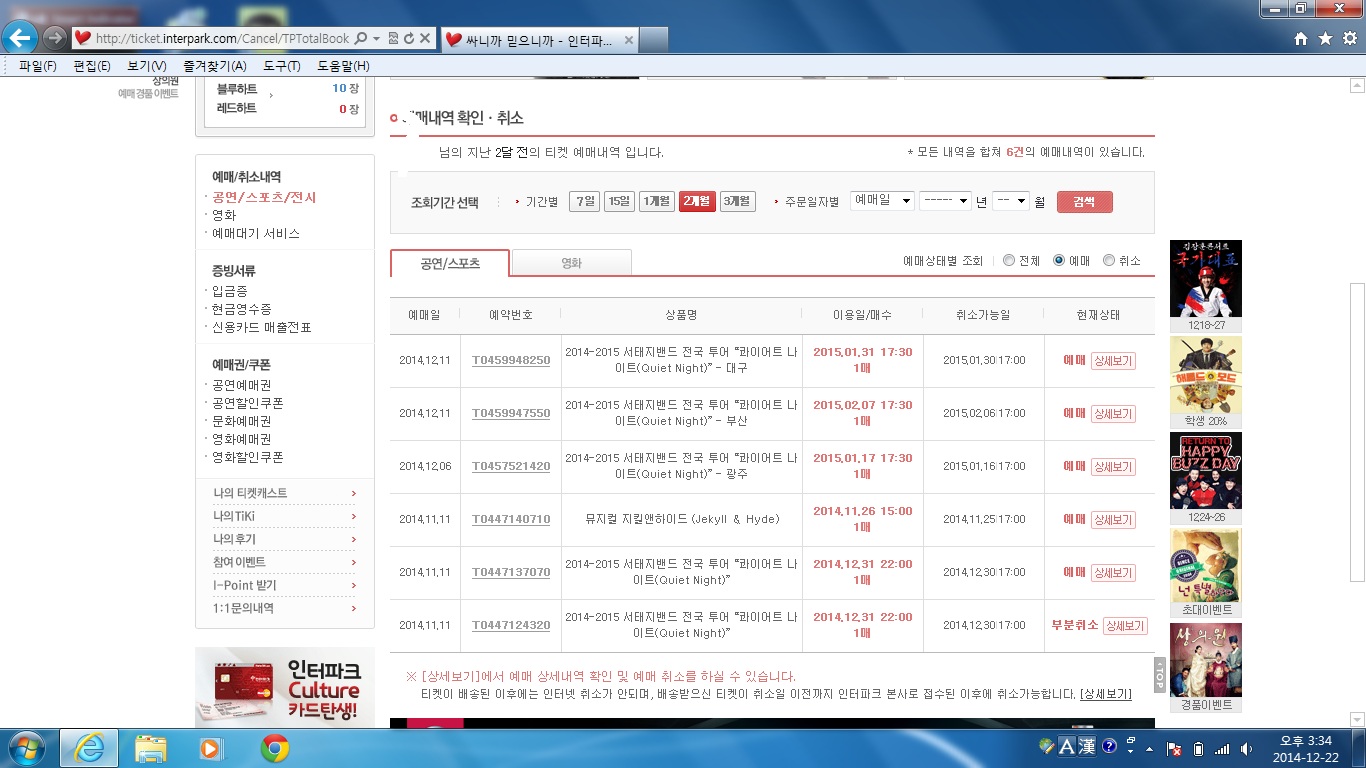1366x768 pixels.
Task: Click the IE home icon
Action: click(x=1300, y=38)
